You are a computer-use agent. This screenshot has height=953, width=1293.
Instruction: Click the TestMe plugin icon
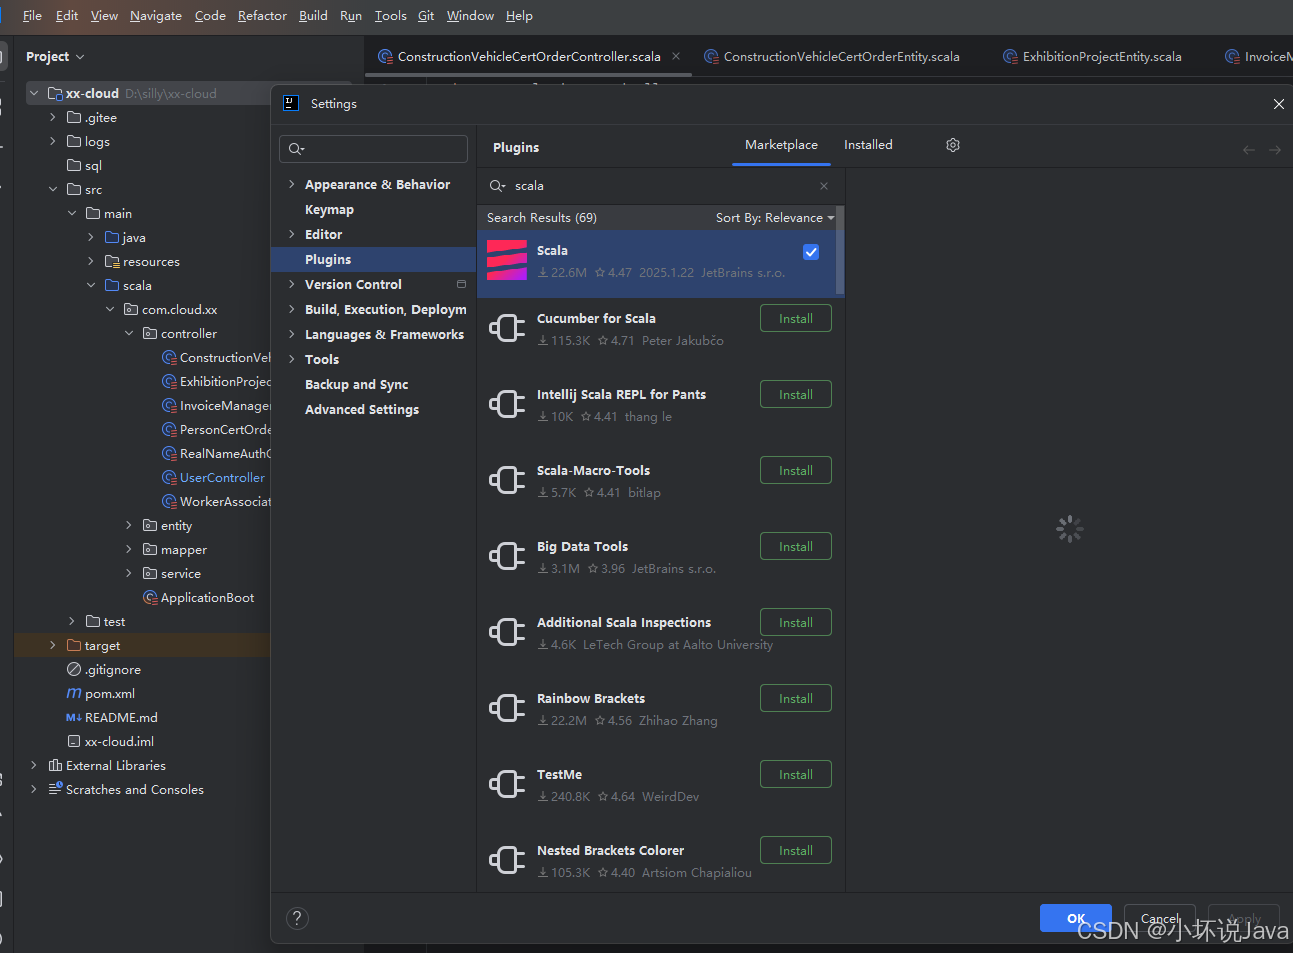coord(507,784)
